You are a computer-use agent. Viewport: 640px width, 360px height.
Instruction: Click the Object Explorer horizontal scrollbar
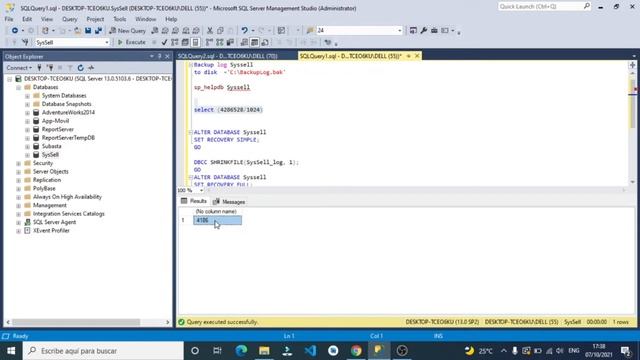click(76, 322)
